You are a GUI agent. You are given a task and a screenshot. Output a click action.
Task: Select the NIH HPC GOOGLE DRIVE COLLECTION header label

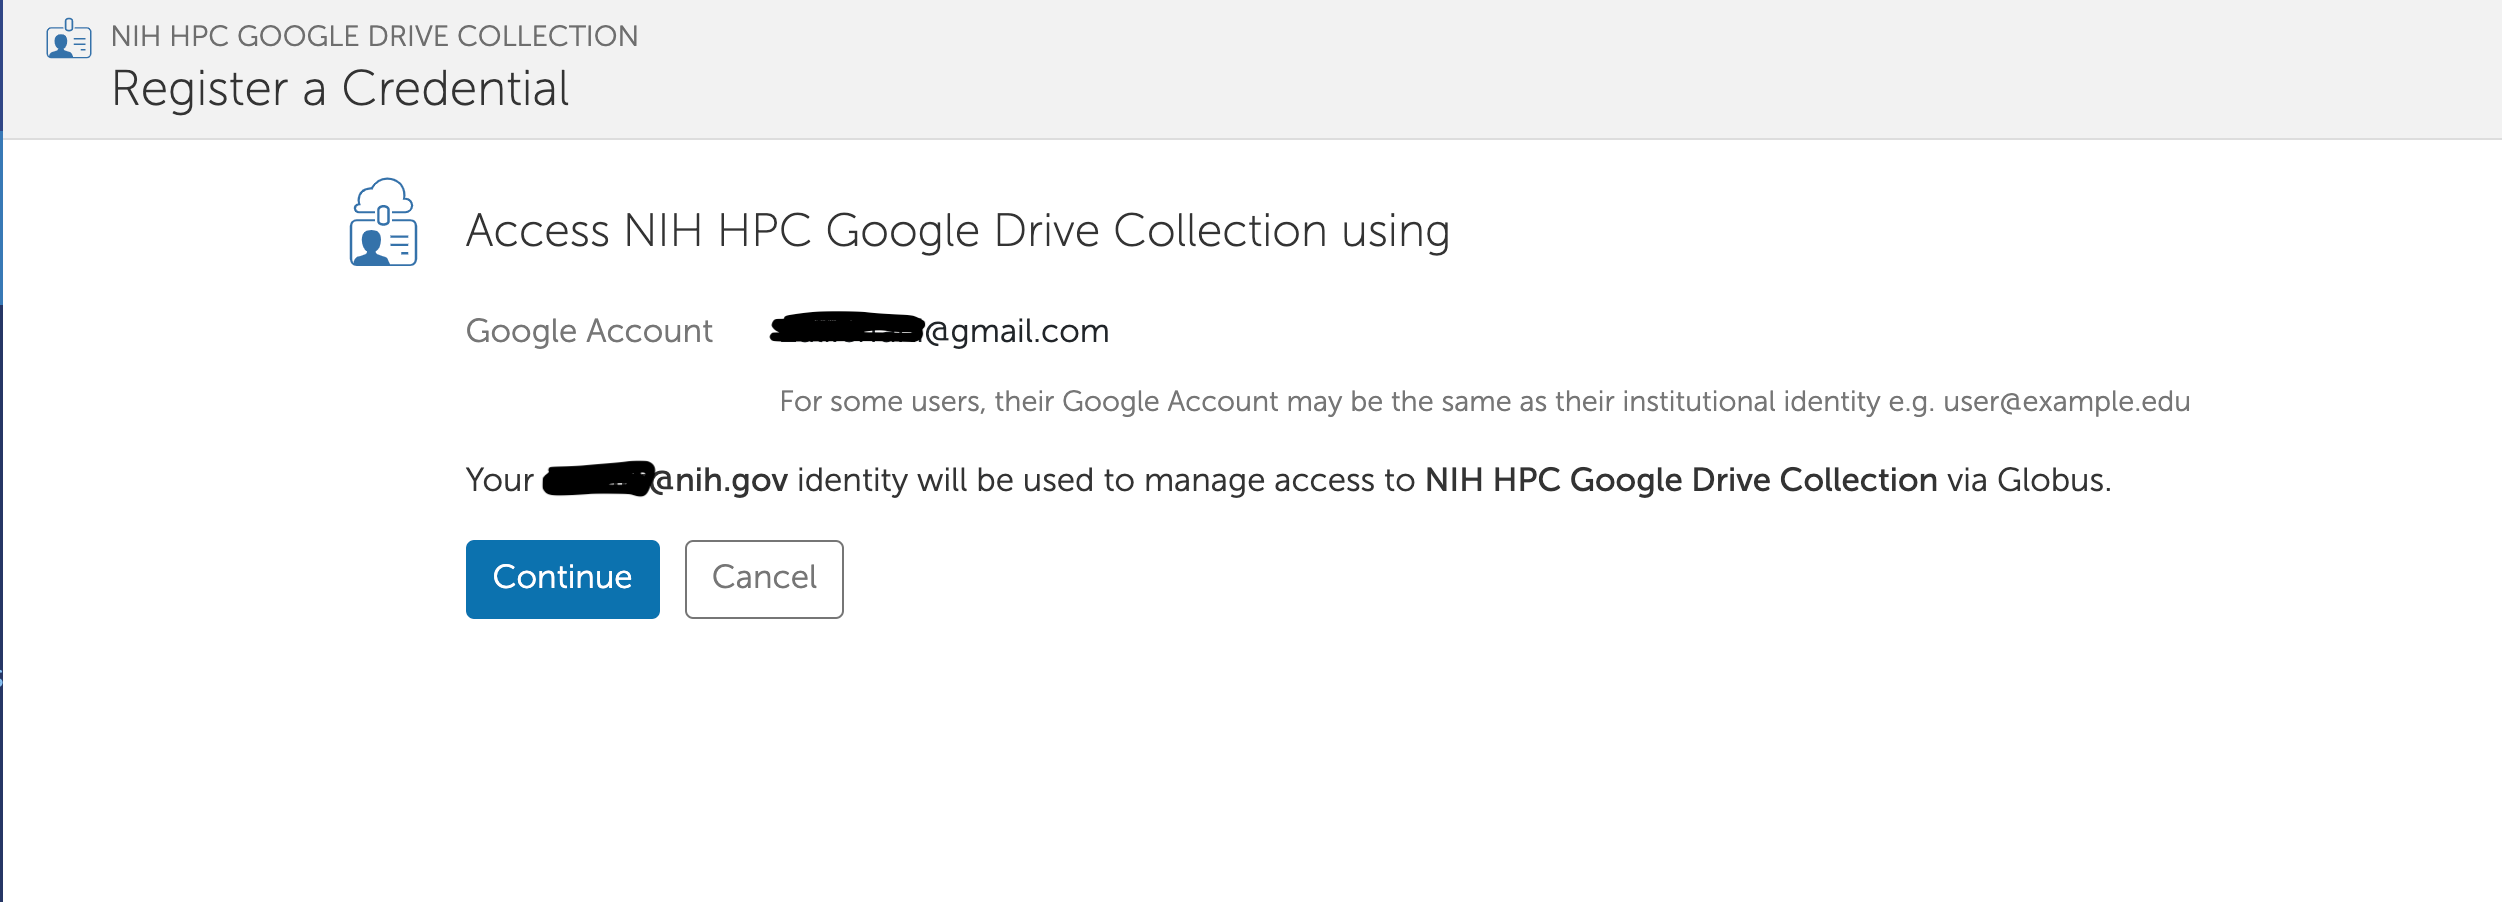point(374,36)
